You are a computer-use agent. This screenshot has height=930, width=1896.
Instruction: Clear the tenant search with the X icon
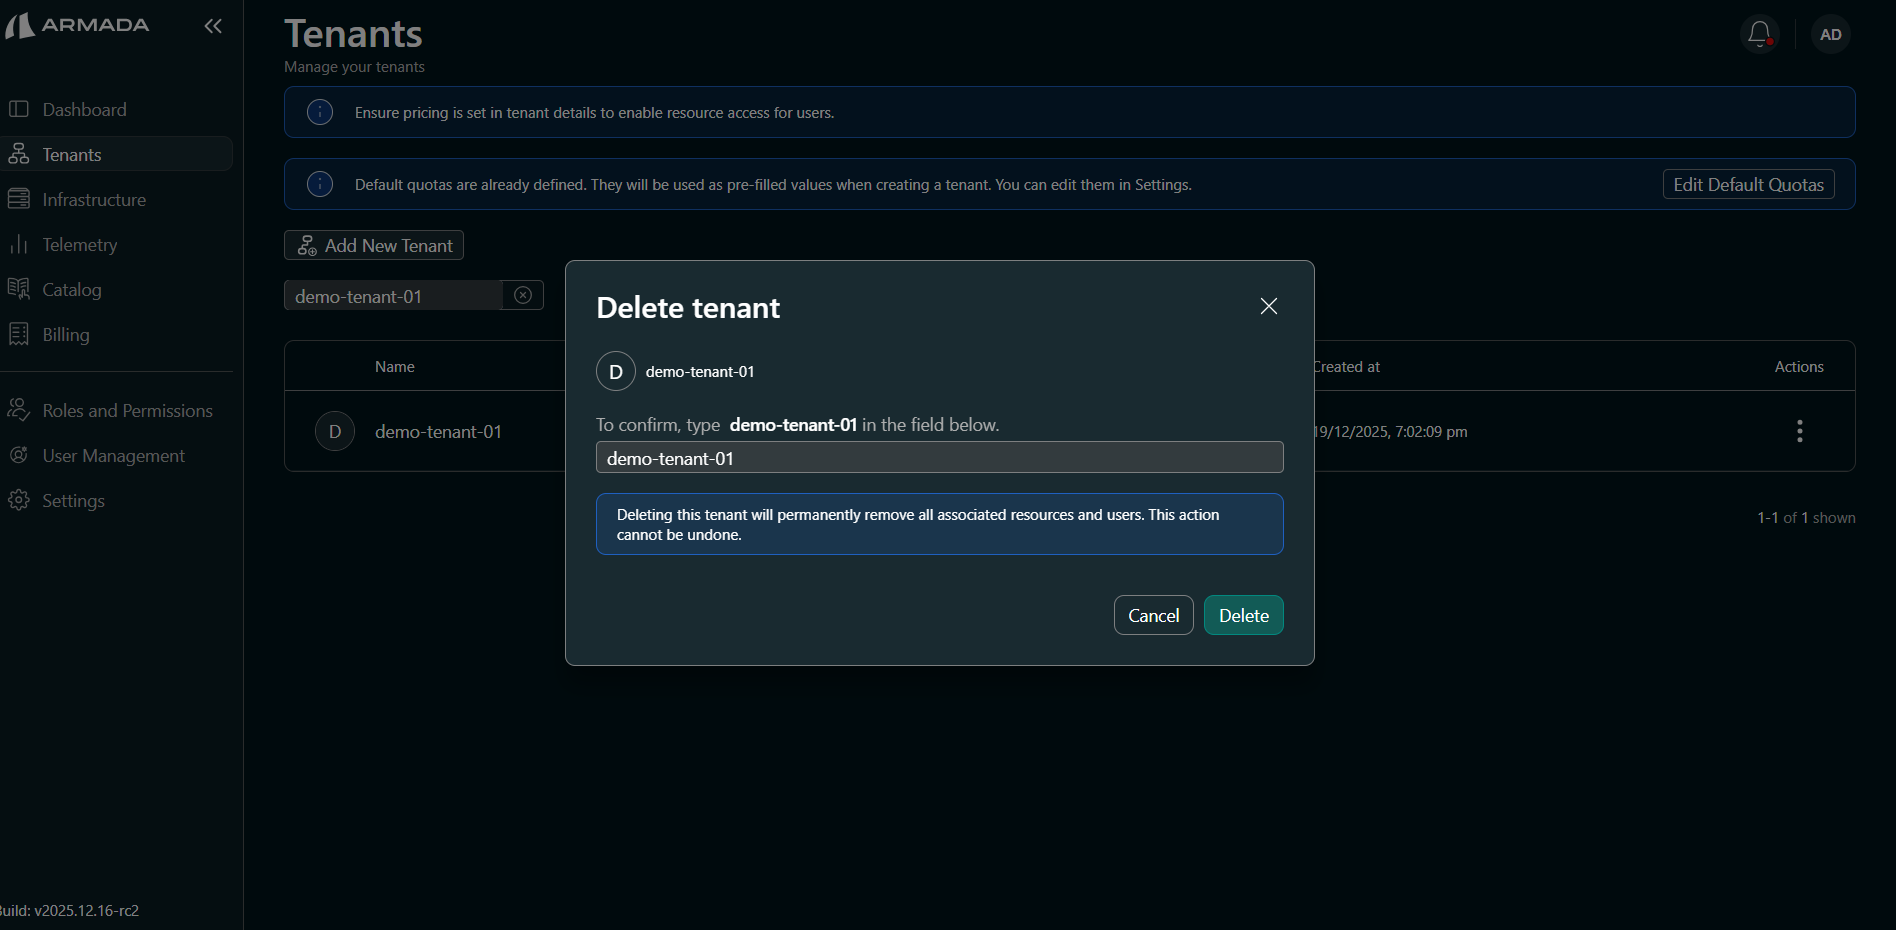[x=522, y=295]
